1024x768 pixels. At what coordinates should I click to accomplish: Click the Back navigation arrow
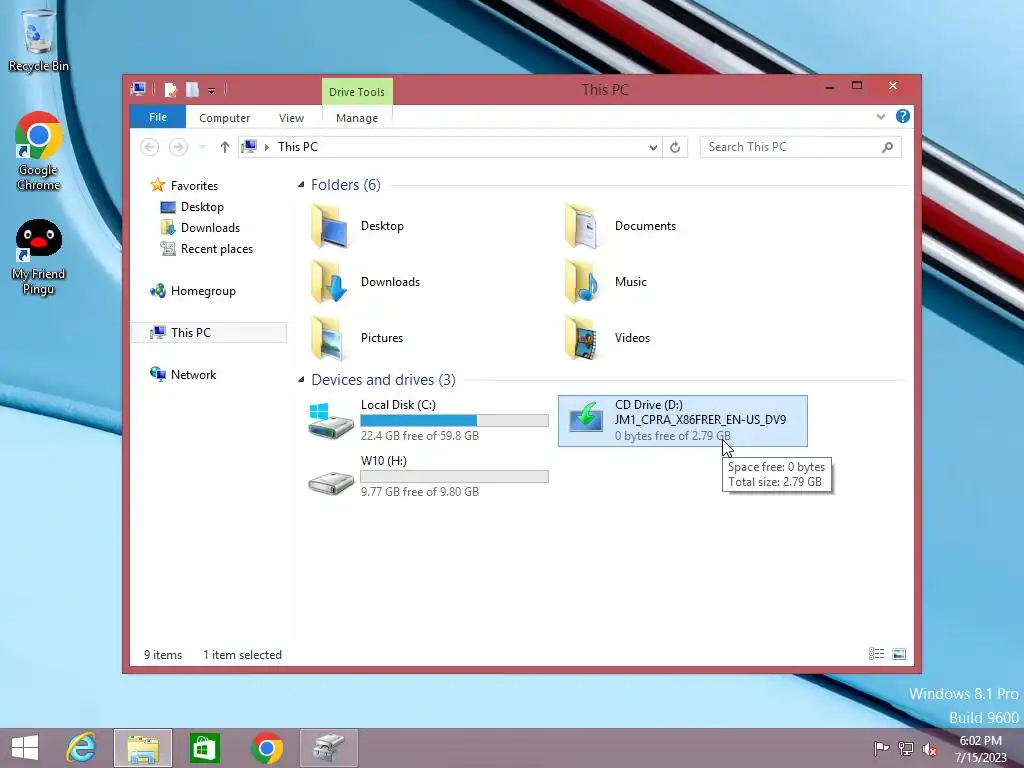coord(150,147)
